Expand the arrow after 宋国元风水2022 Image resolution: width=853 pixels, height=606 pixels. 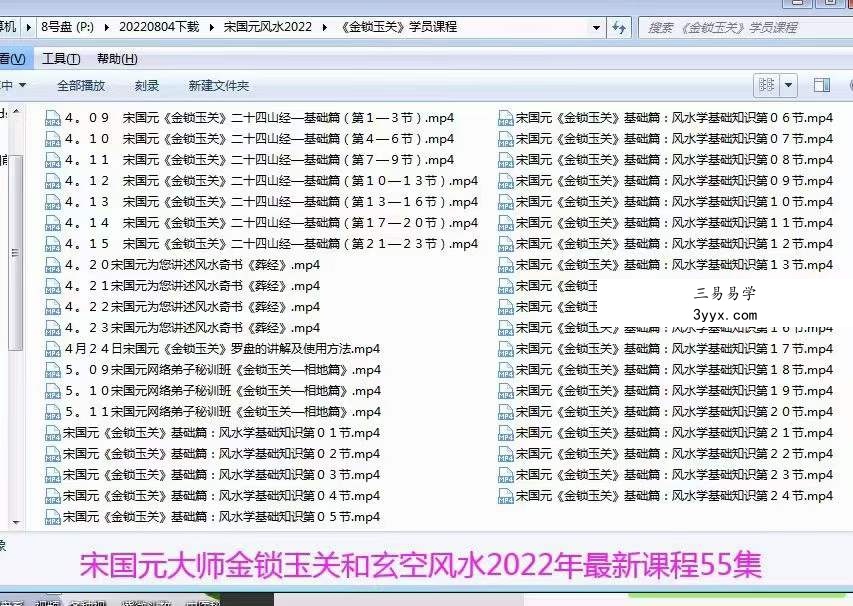(x=325, y=27)
